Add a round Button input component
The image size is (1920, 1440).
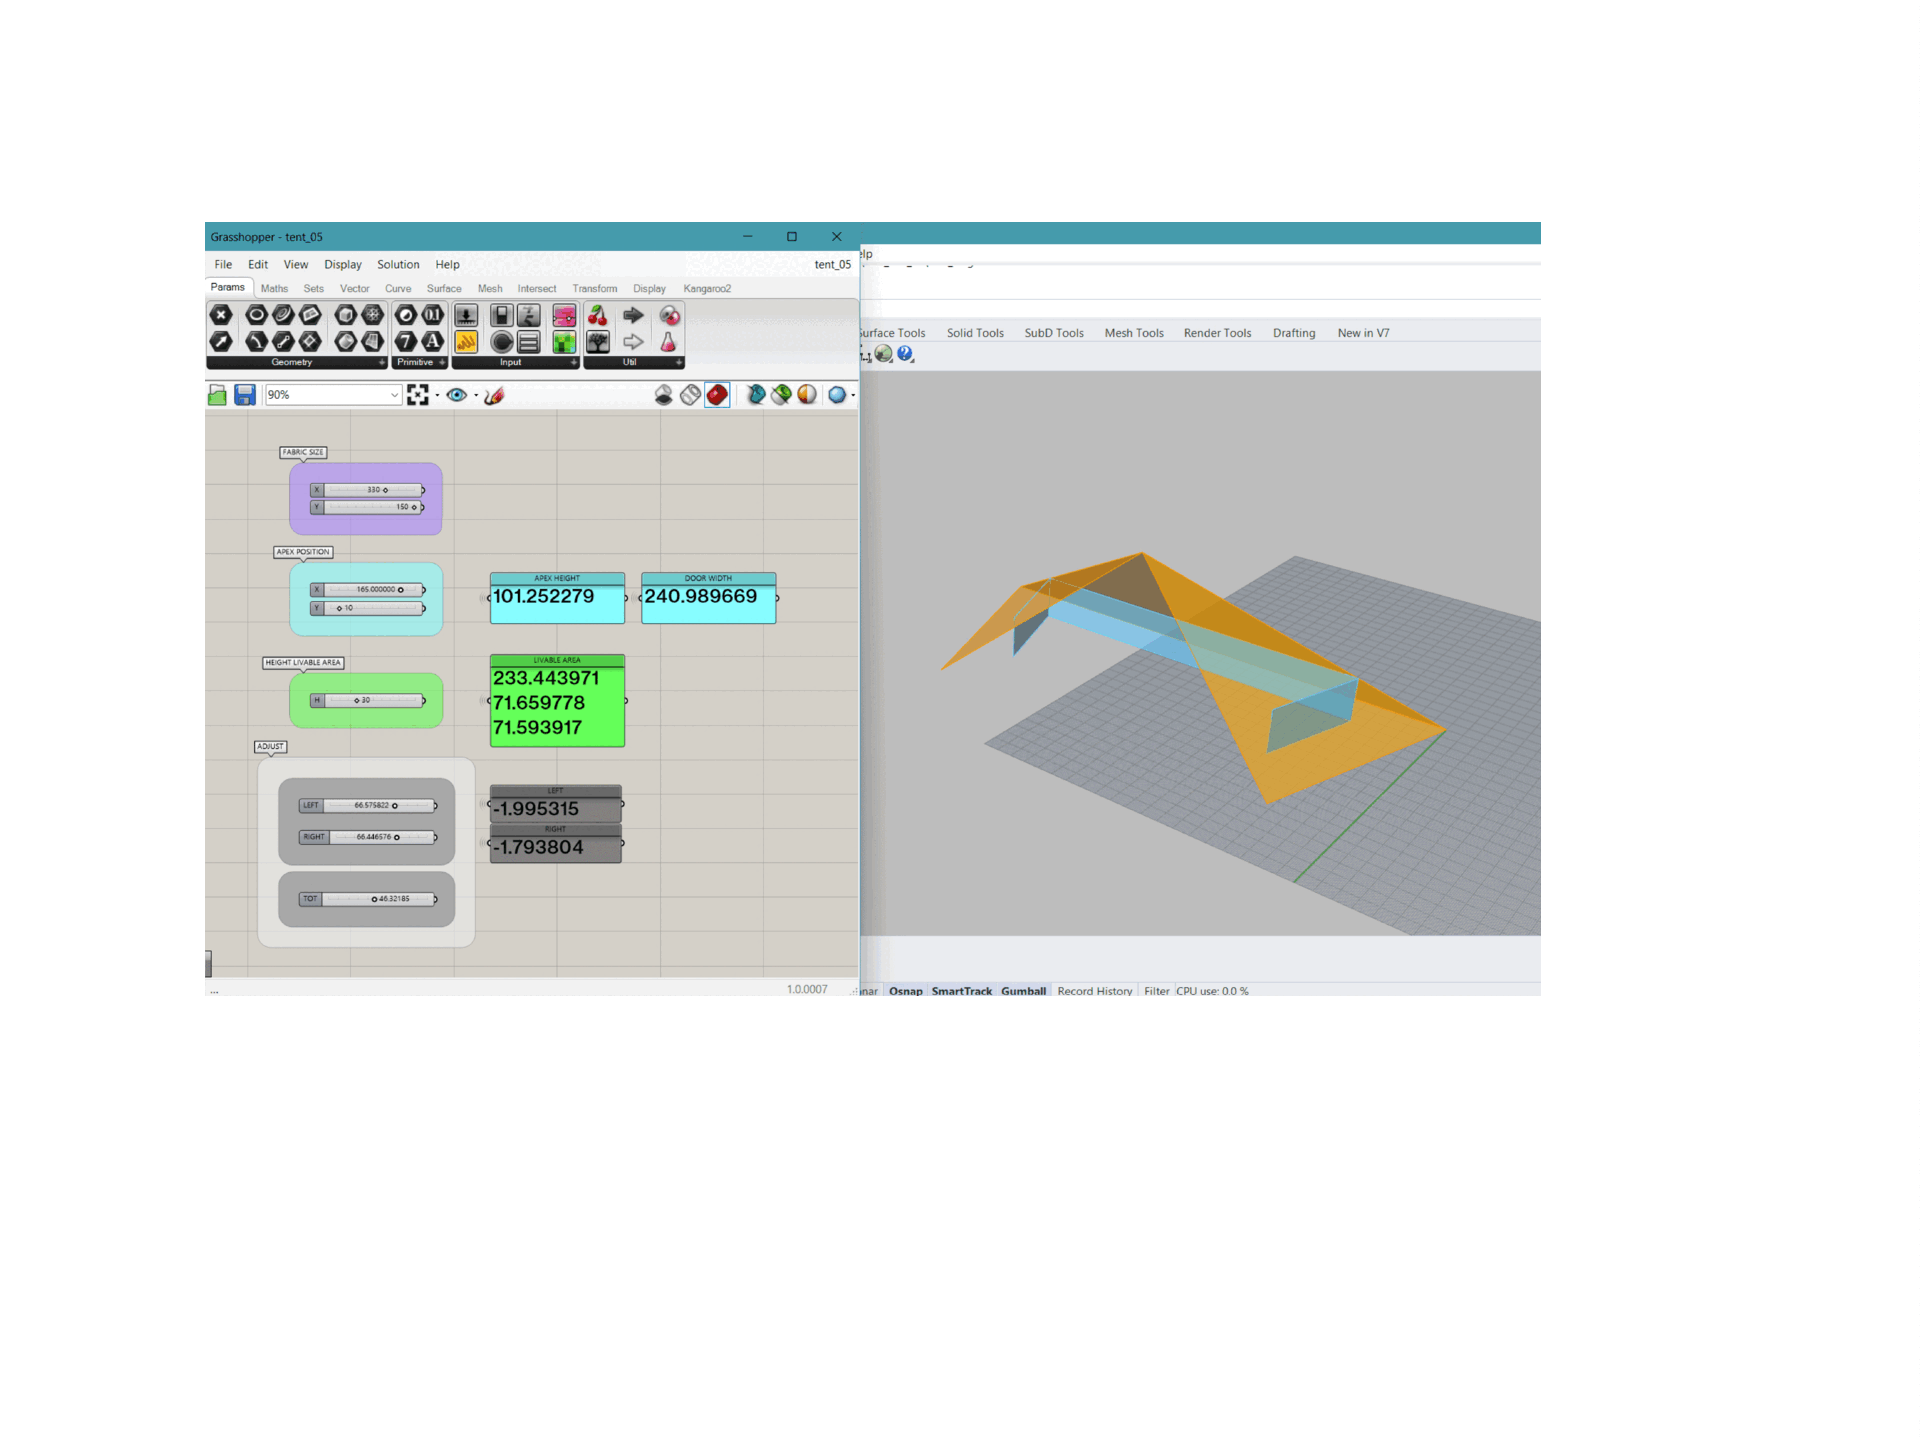pyautogui.click(x=502, y=342)
